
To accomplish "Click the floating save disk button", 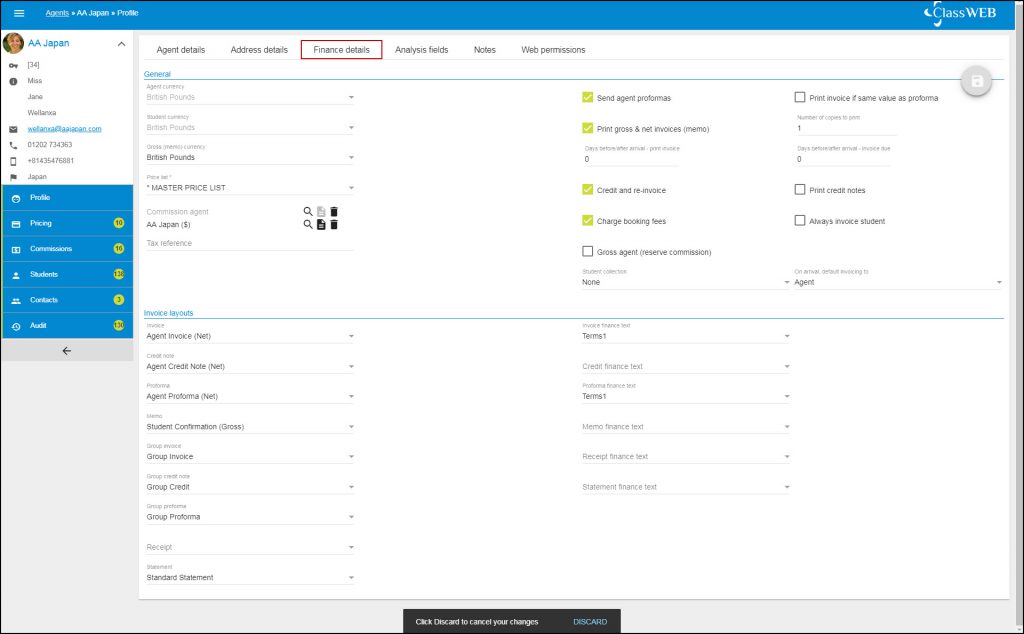I will (x=976, y=82).
